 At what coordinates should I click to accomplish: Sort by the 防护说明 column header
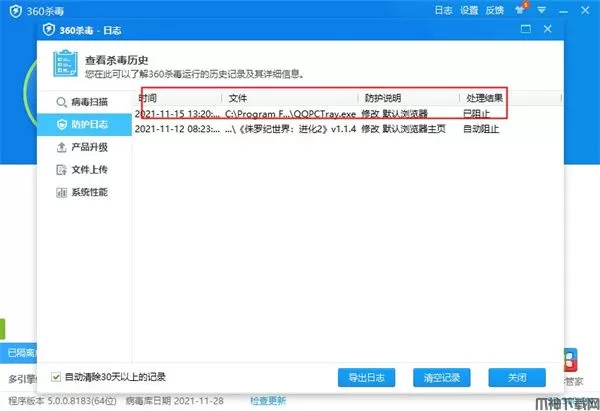(x=409, y=98)
